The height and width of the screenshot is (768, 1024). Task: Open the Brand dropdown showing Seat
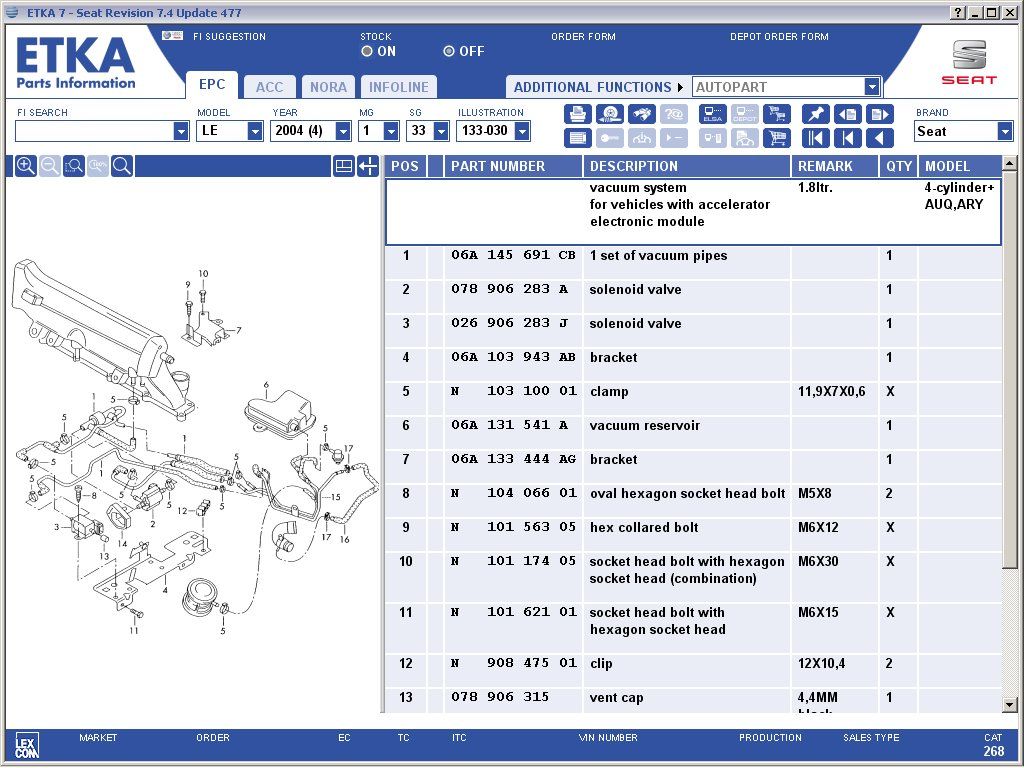tap(1005, 131)
